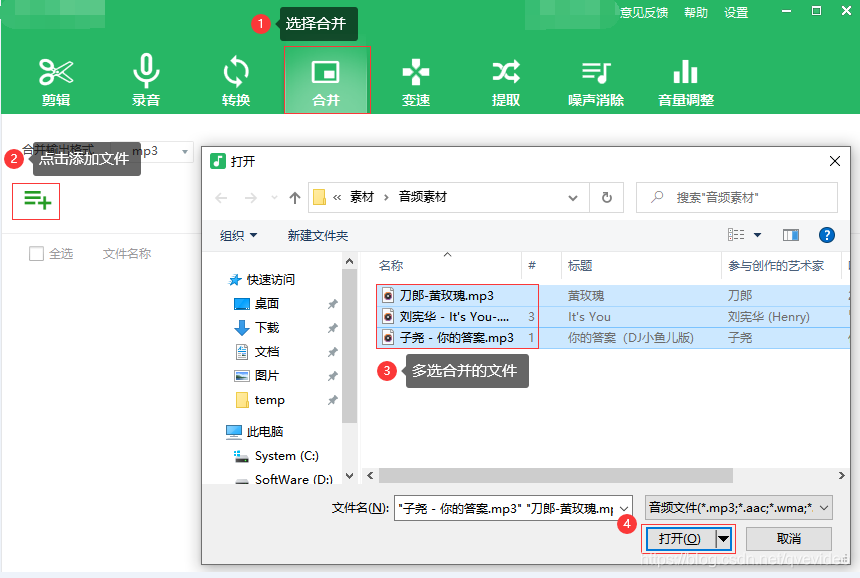The height and width of the screenshot is (578, 860).
Task: Sort files by # track column
Action: tap(531, 265)
